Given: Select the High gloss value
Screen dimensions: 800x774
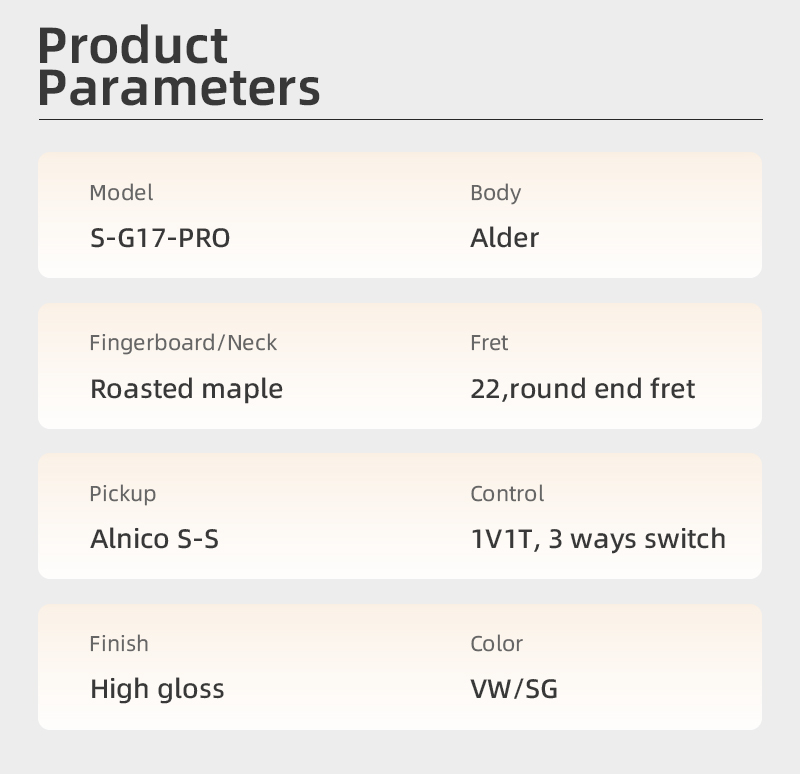Looking at the screenshot, I should point(157,689).
